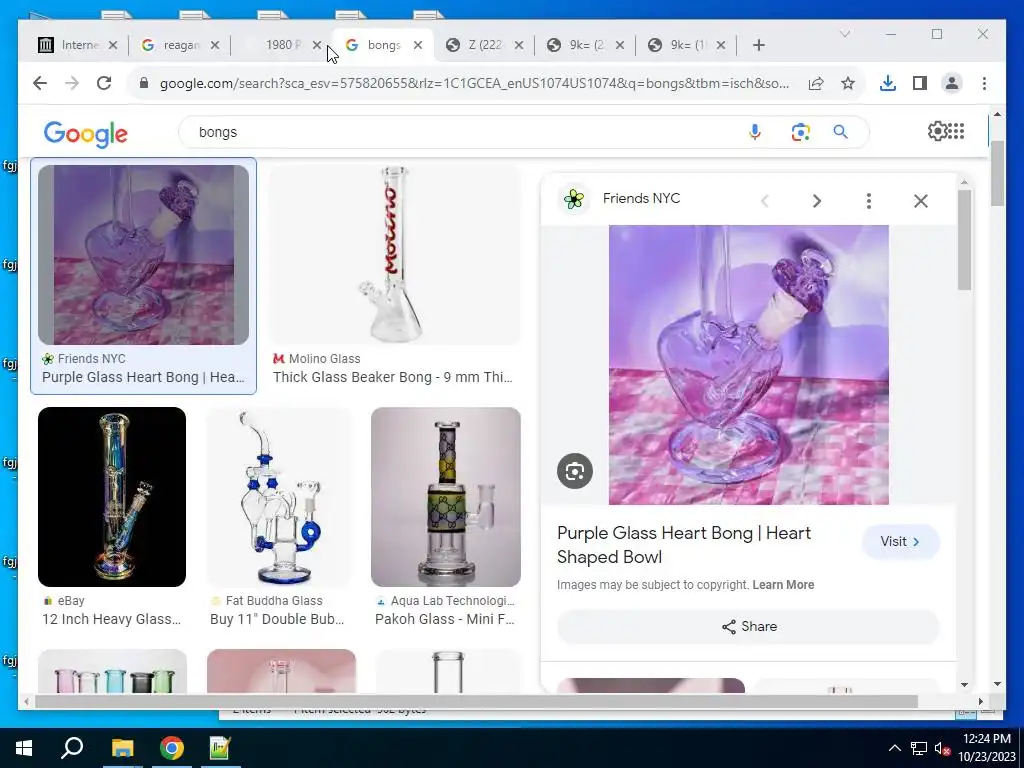Screen dimensions: 1024x768
Task: Select Fat Buddha Glass bubbler thumbnail
Action: click(278, 497)
